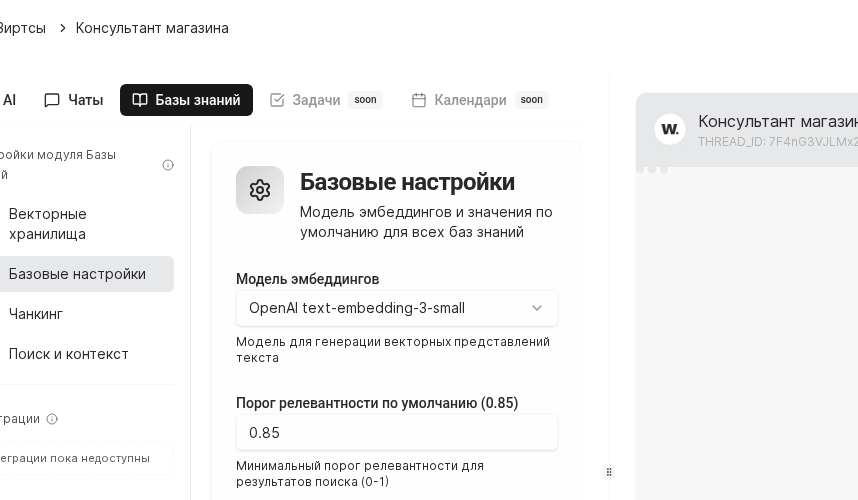
Task: Click the soon badge next to Календари
Action: pyautogui.click(x=531, y=100)
